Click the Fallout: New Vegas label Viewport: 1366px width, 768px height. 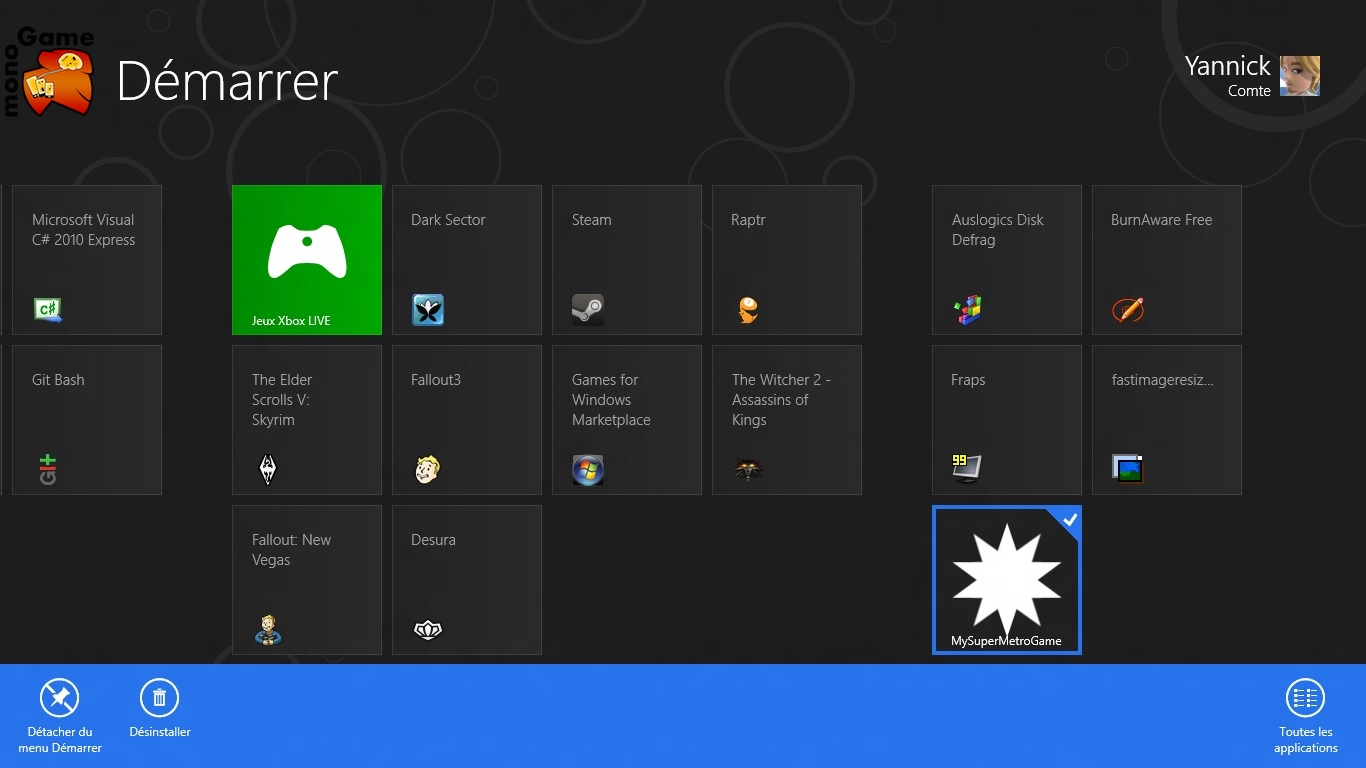(x=291, y=550)
